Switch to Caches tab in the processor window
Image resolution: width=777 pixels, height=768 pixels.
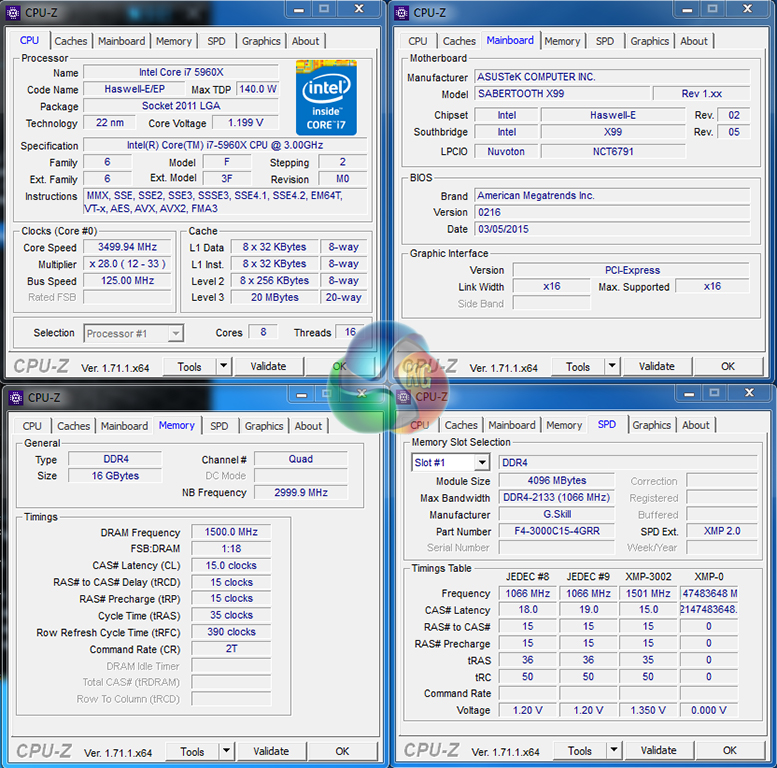click(x=71, y=41)
